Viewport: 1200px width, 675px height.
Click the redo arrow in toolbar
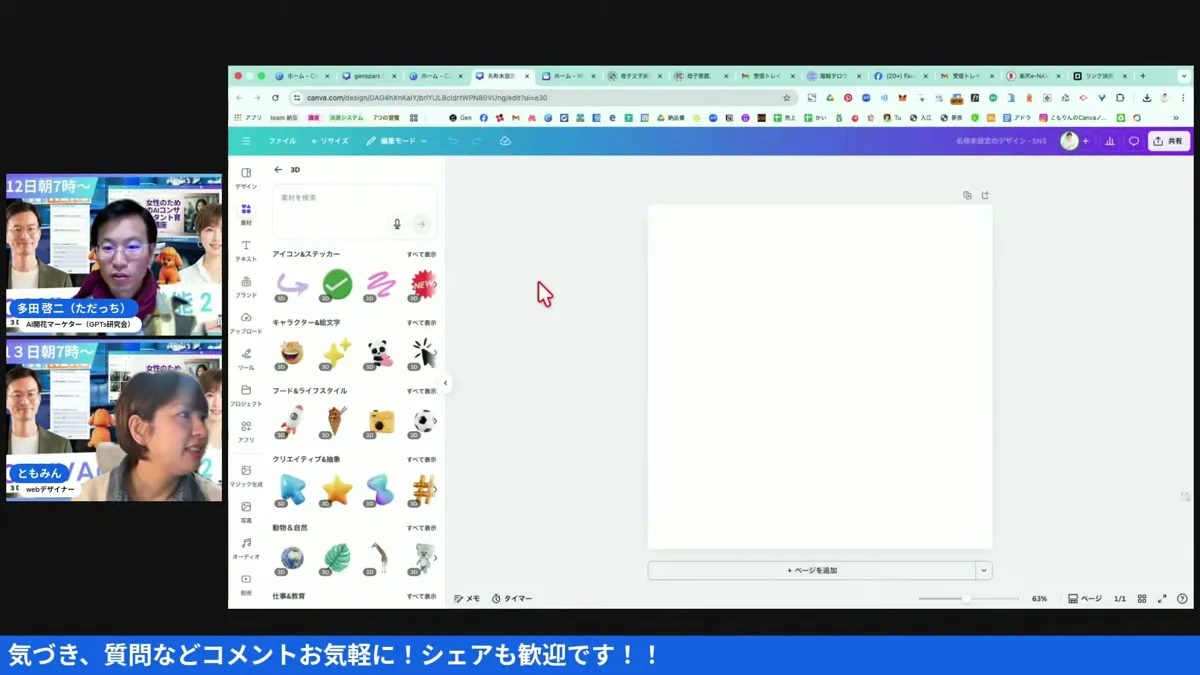[477, 141]
